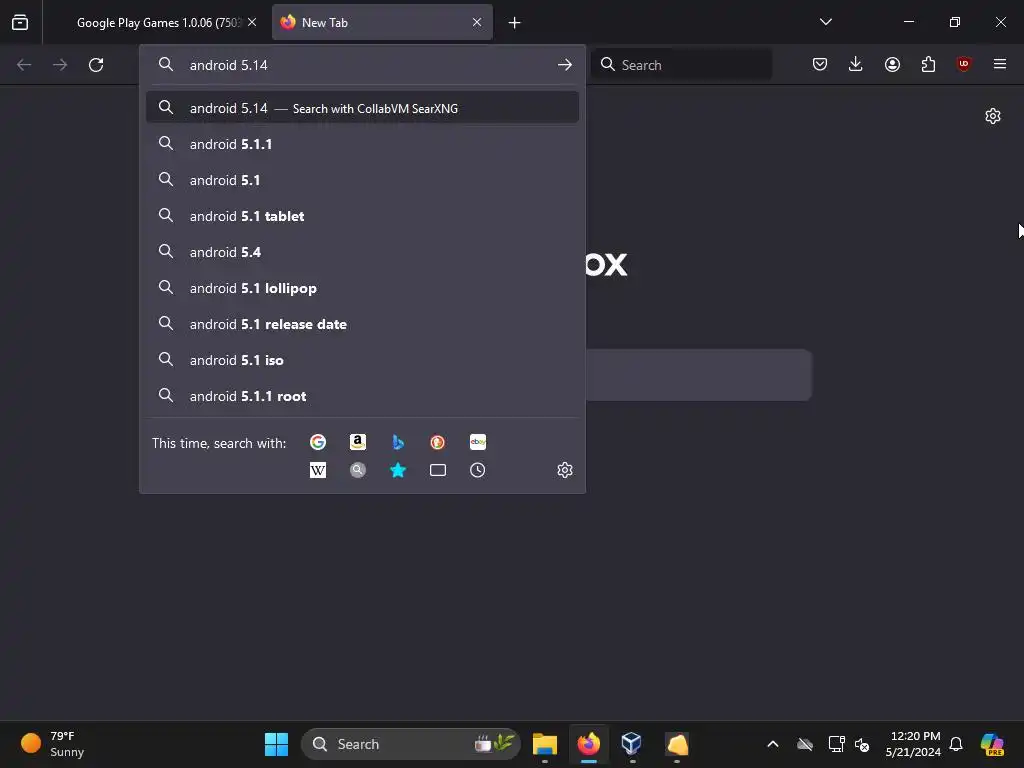Search this time with eBay
The image size is (1024, 768).
(478, 442)
